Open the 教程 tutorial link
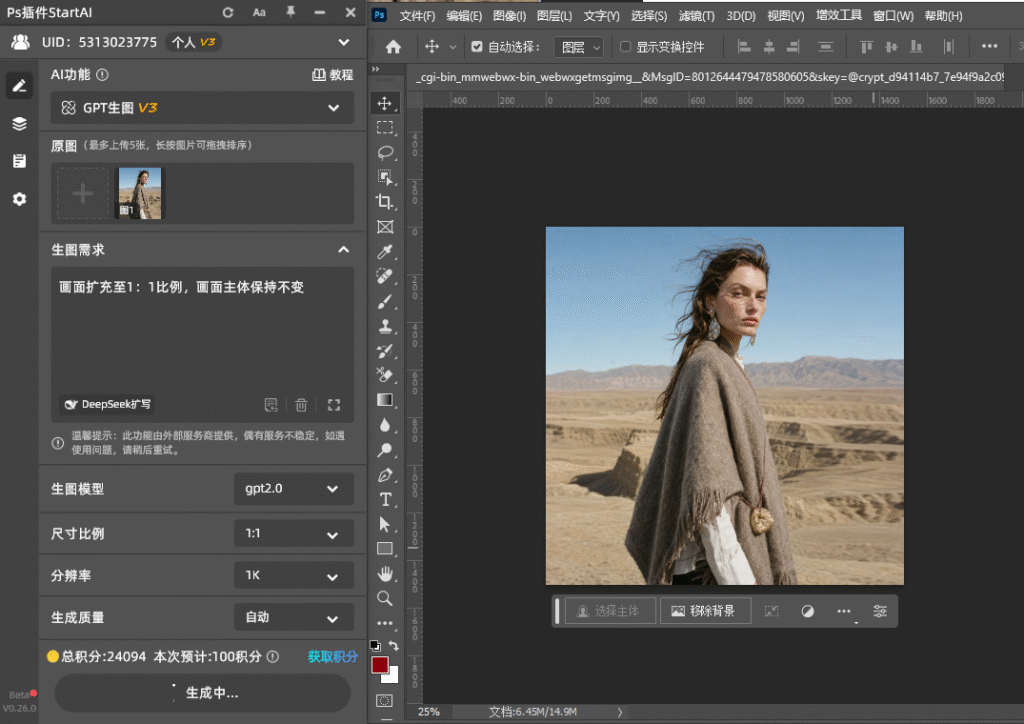This screenshot has width=1024, height=724. [333, 75]
